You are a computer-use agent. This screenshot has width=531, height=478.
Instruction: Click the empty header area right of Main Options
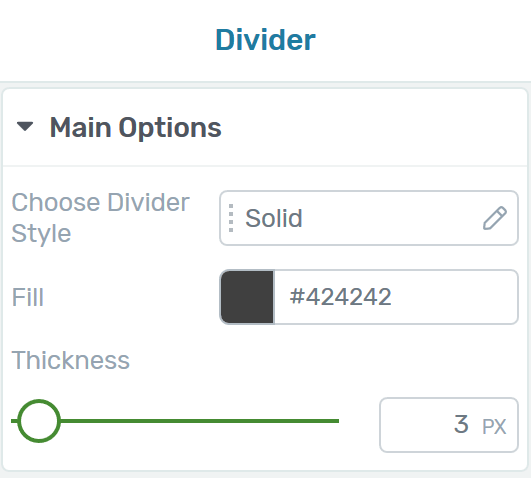tap(373, 127)
